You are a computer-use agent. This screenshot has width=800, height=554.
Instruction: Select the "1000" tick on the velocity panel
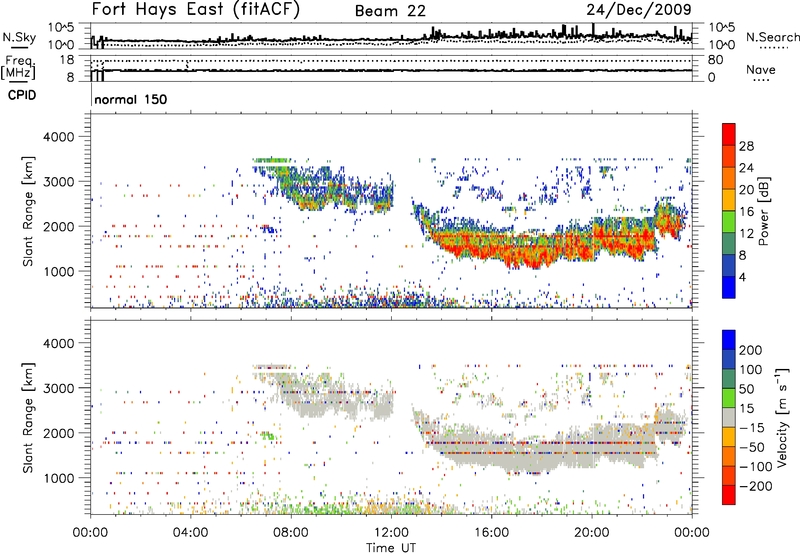tap(58, 478)
